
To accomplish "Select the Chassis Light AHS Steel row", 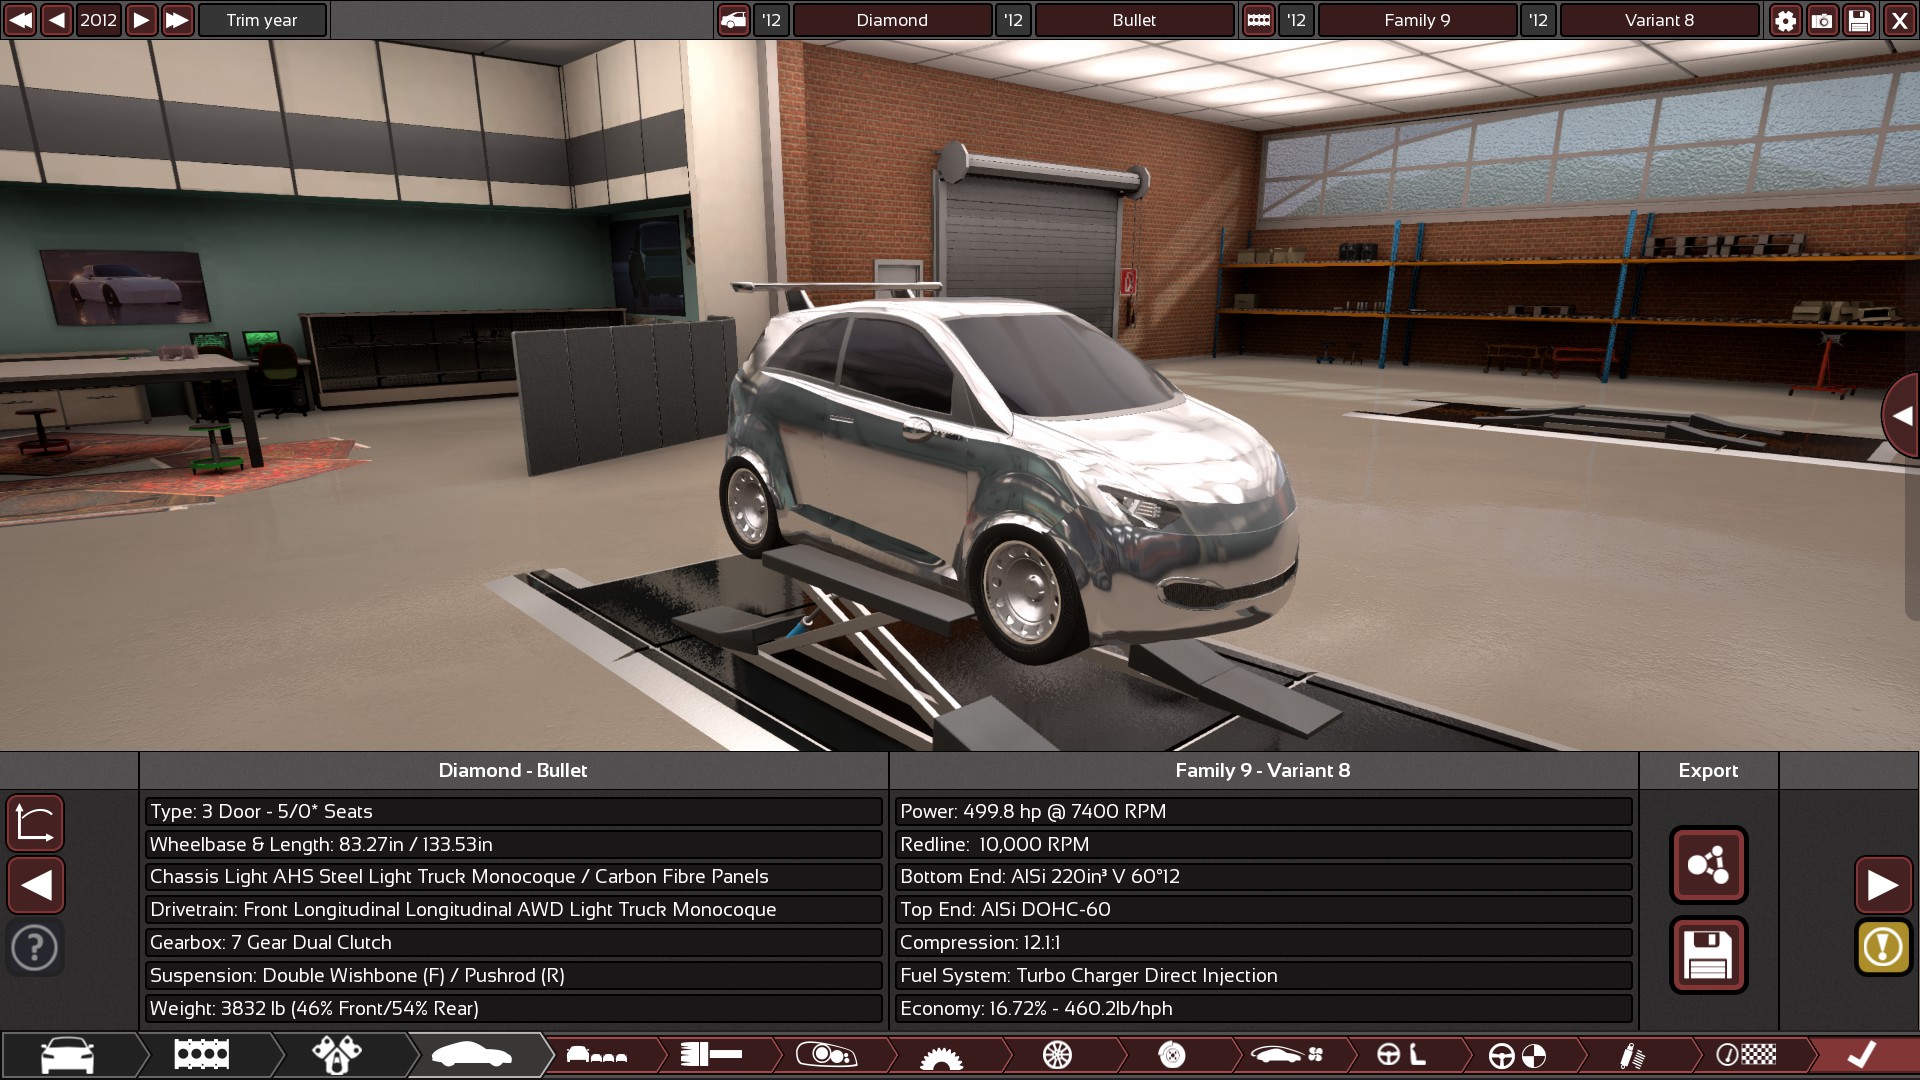I will (x=513, y=877).
